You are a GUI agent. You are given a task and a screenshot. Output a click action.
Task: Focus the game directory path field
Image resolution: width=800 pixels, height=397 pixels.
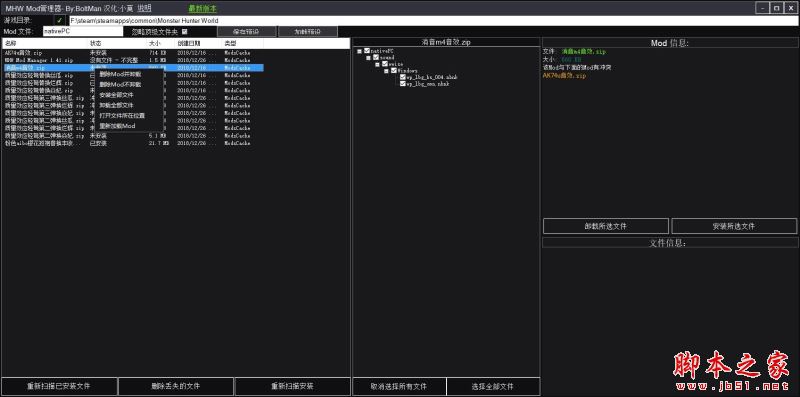pos(433,21)
